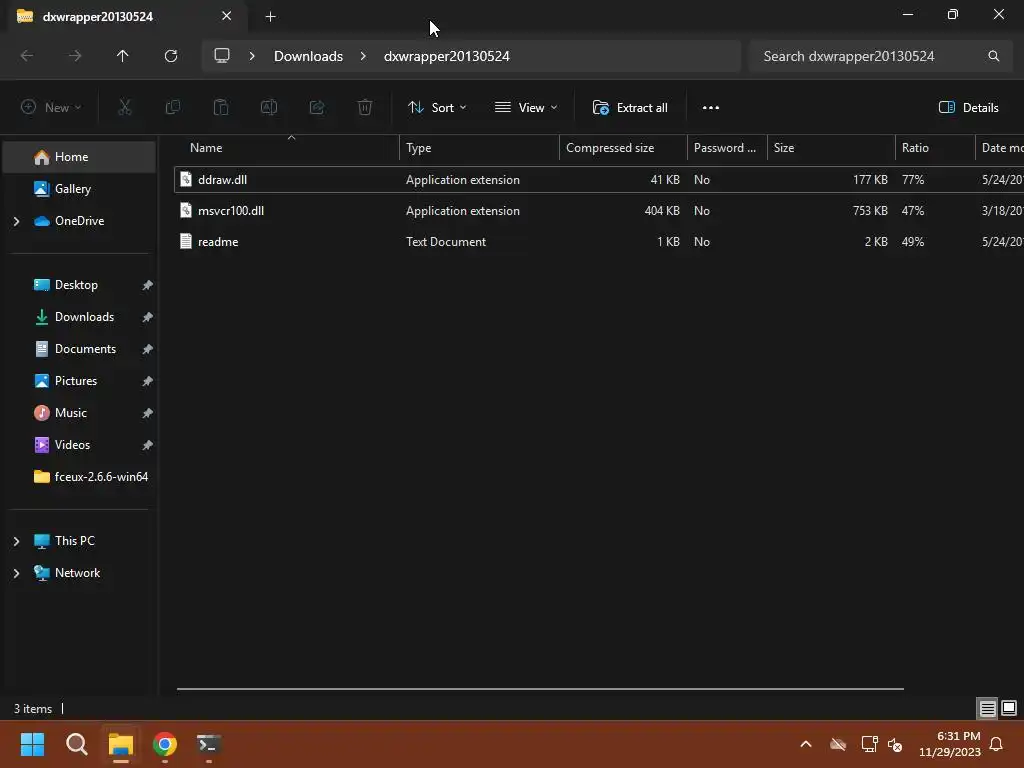Switch to large thumbnails view icon

[x=1009, y=708]
